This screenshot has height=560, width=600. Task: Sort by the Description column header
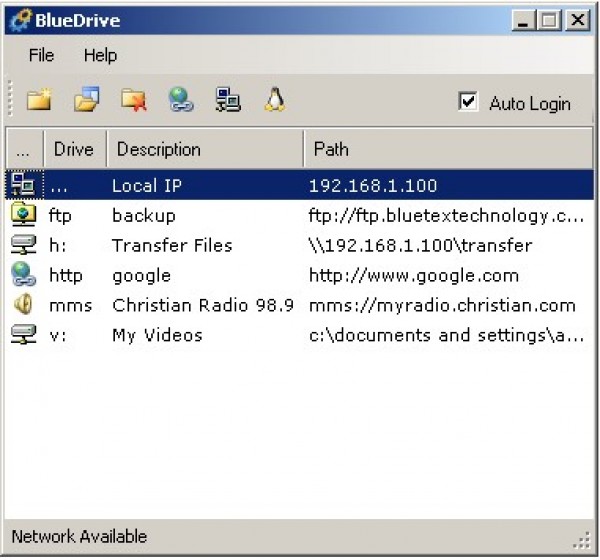click(x=205, y=149)
